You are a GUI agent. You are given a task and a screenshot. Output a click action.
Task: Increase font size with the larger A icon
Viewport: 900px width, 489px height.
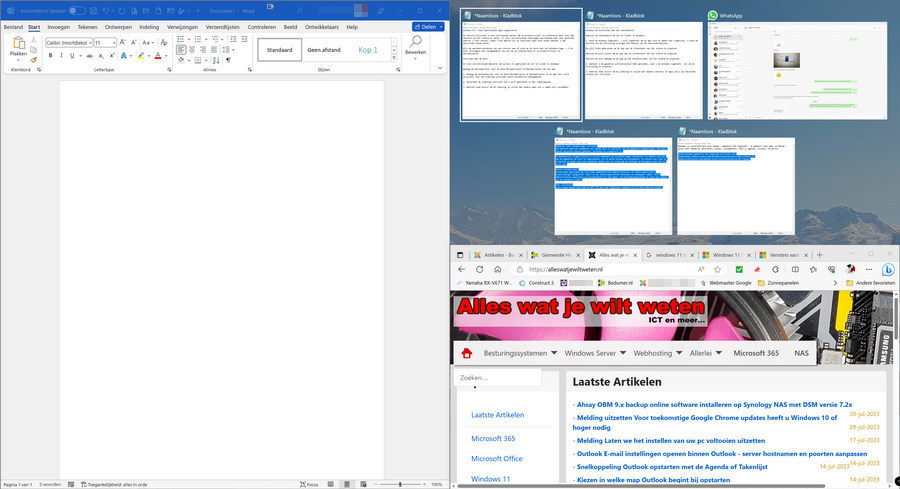(x=122, y=42)
